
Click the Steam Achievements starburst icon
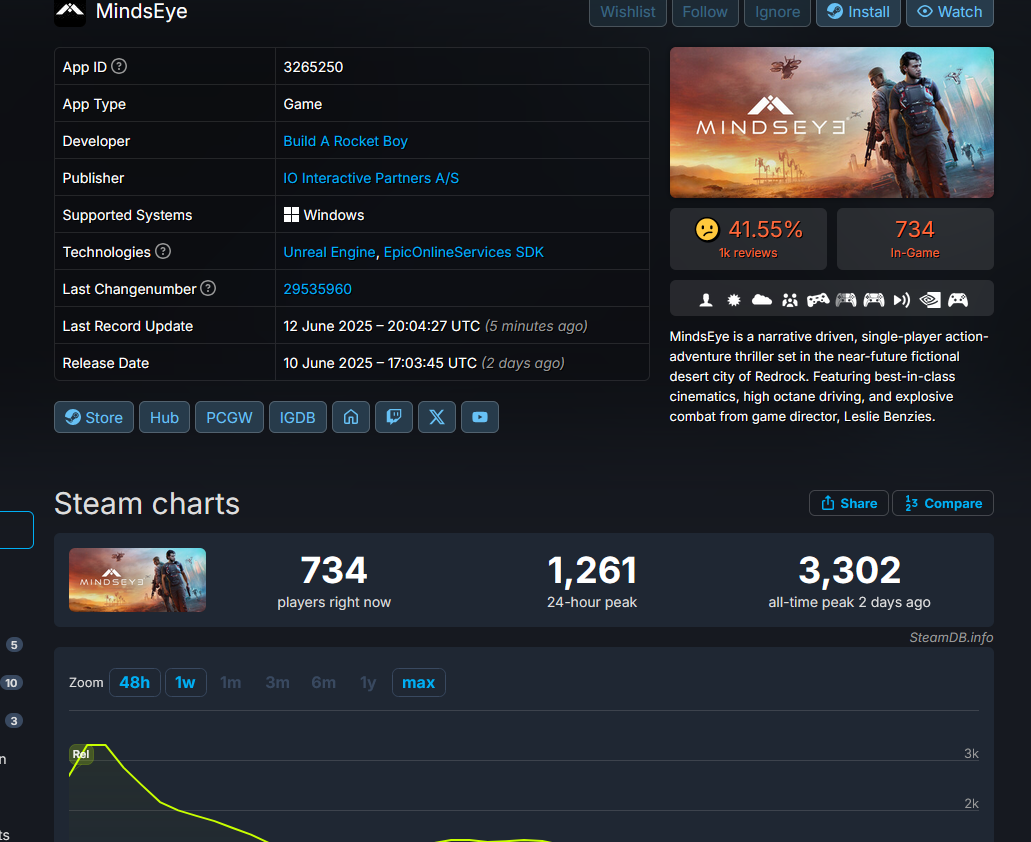point(734,300)
